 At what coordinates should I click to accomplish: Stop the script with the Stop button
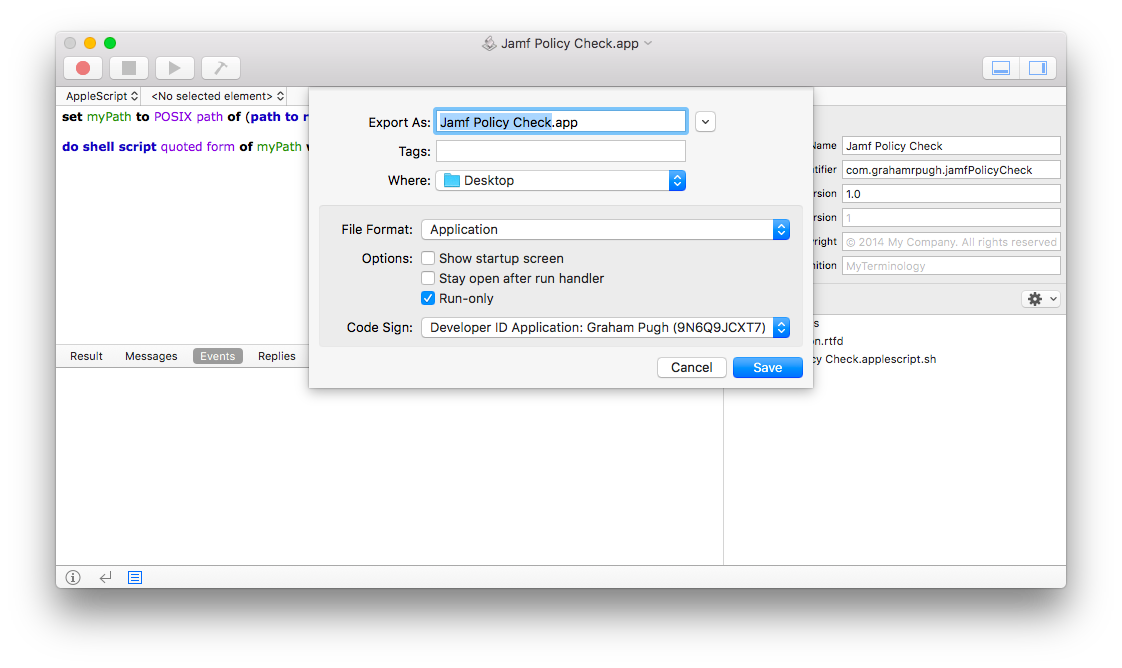coord(129,68)
